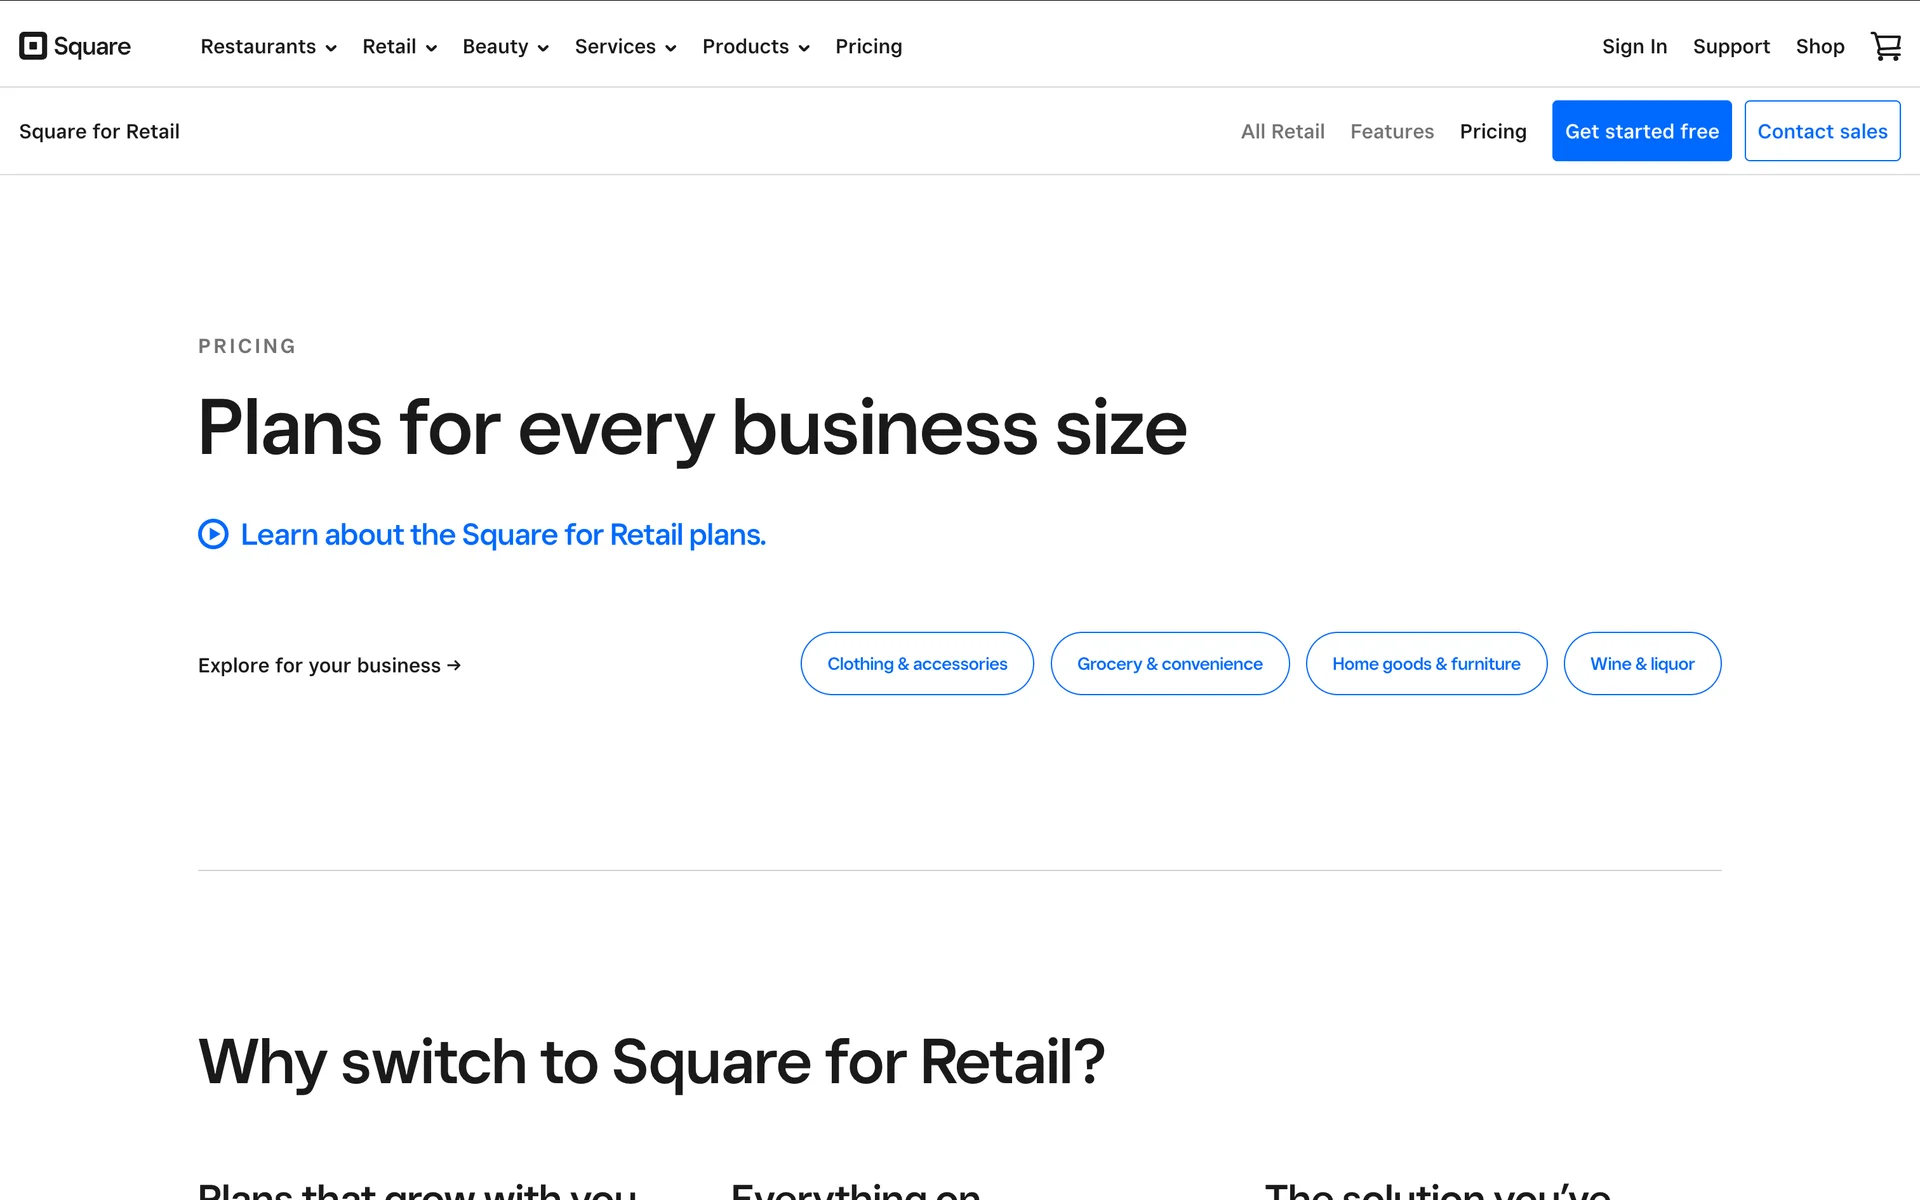Open the Support page
Viewport: 1920px width, 1200px height.
tap(1731, 47)
